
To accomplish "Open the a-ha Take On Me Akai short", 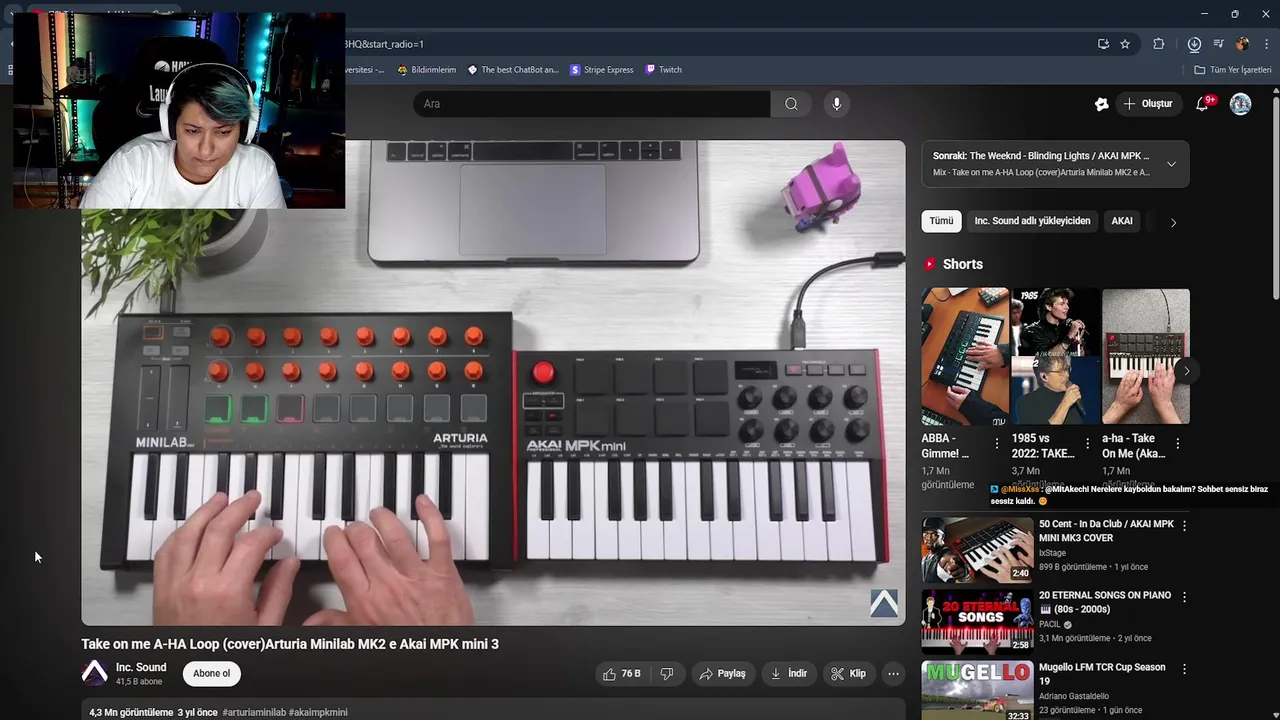I will point(1146,357).
